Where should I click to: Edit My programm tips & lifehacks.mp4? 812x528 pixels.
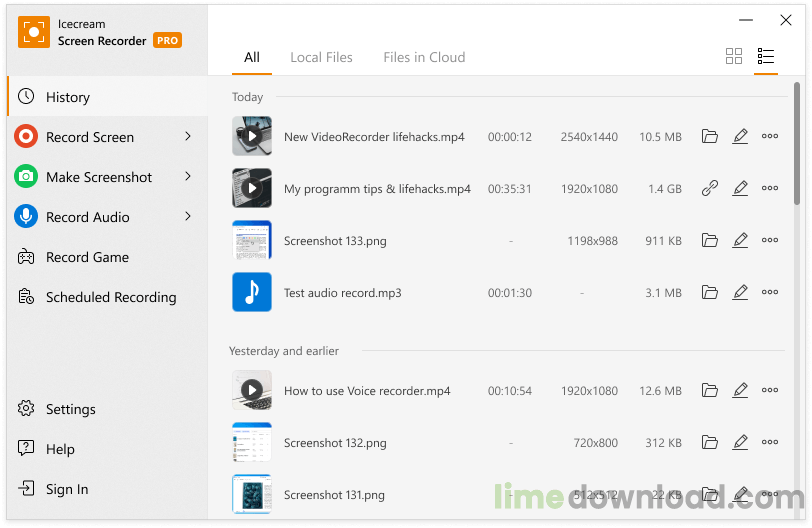coord(740,188)
